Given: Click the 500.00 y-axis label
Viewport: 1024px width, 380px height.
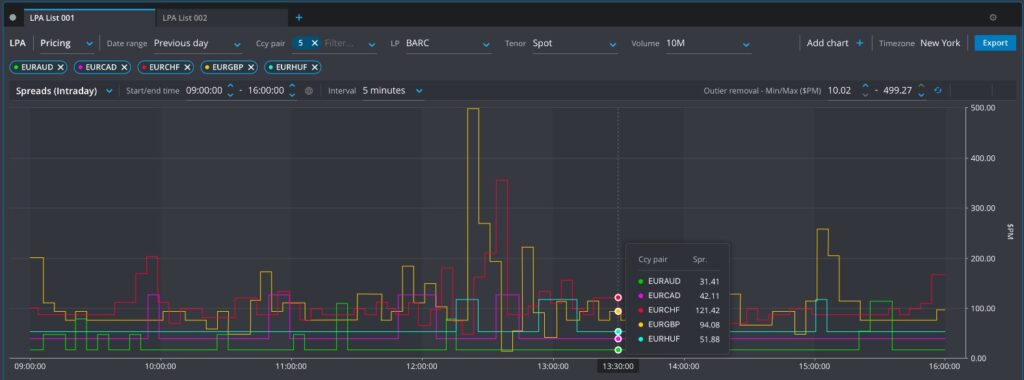Looking at the screenshot, I should (982, 108).
